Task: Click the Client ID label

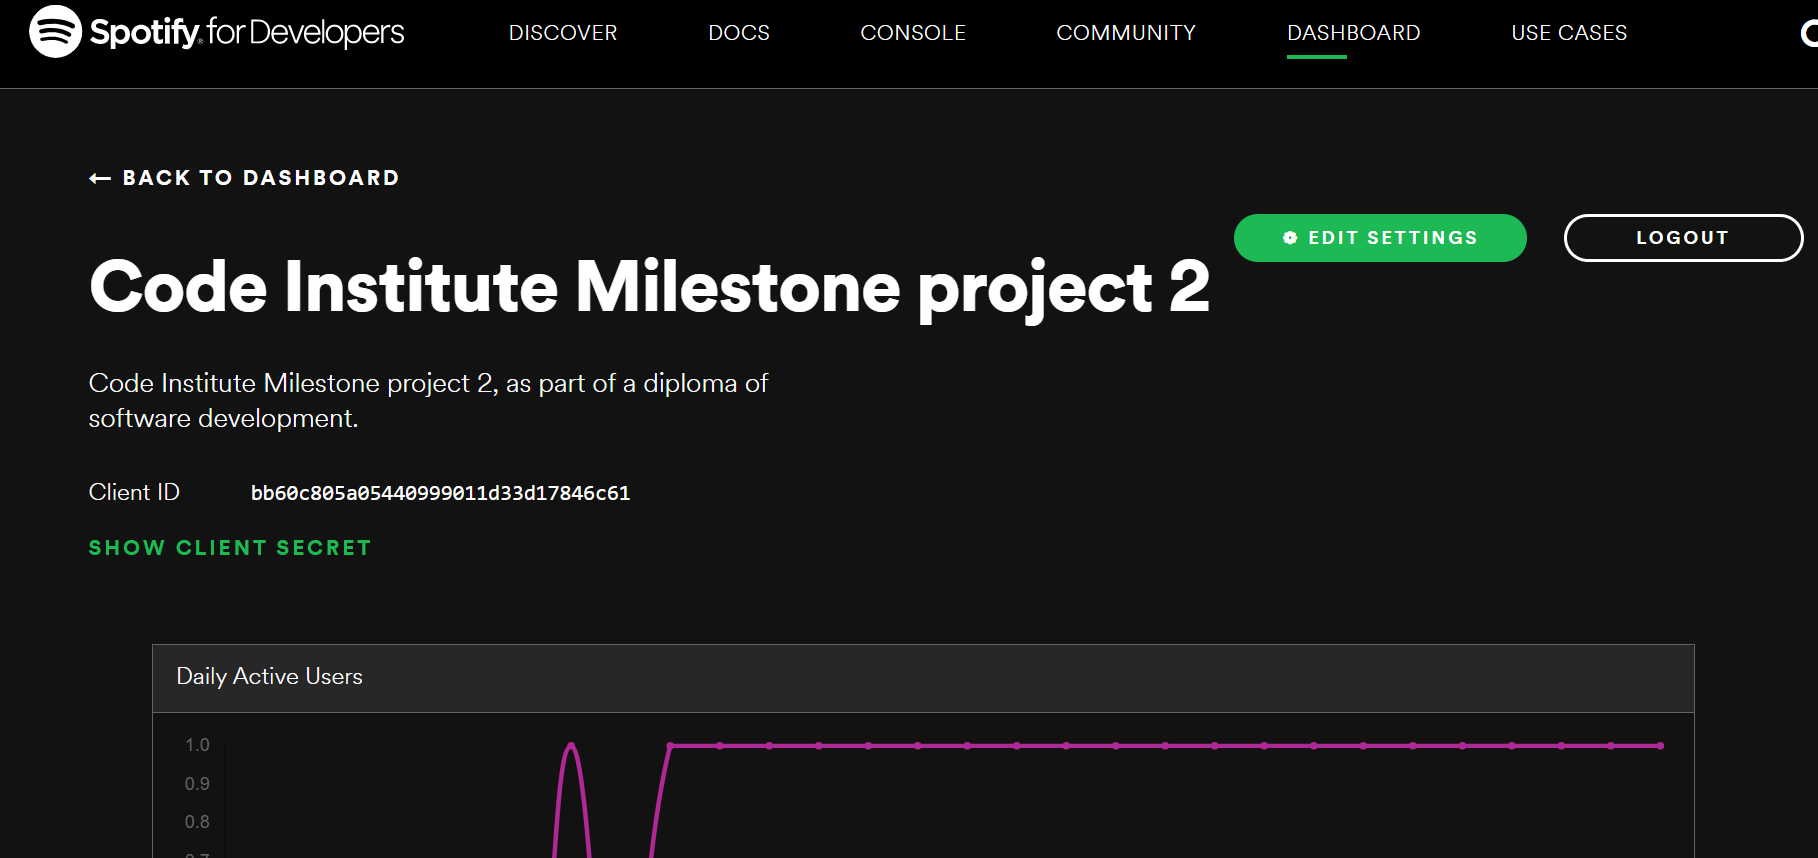Action: (134, 492)
